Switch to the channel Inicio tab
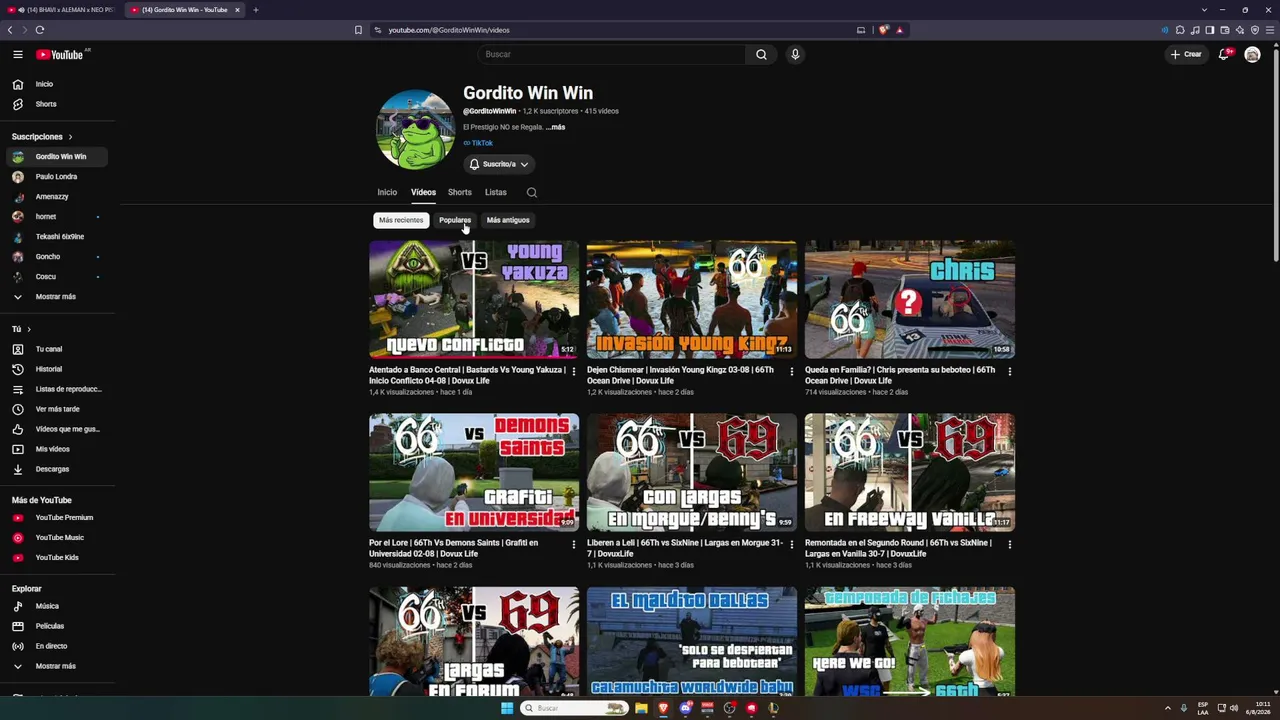Image resolution: width=1280 pixels, height=720 pixels. [387, 192]
